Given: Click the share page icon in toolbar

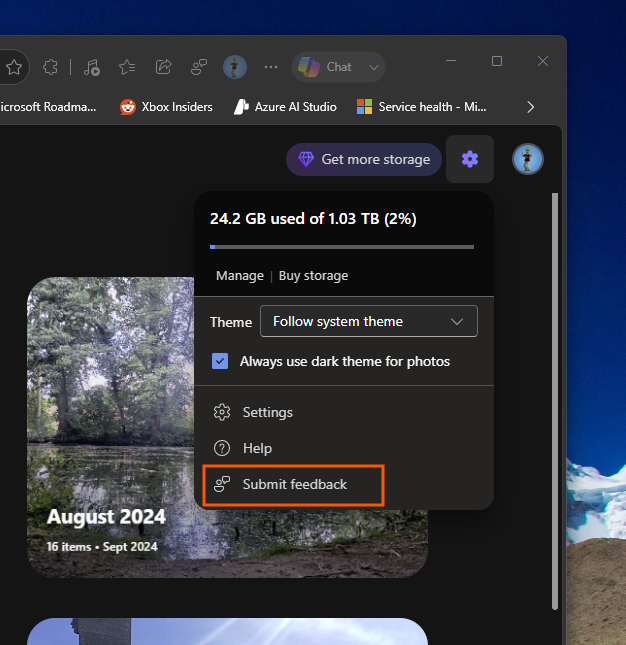Looking at the screenshot, I should tap(163, 67).
